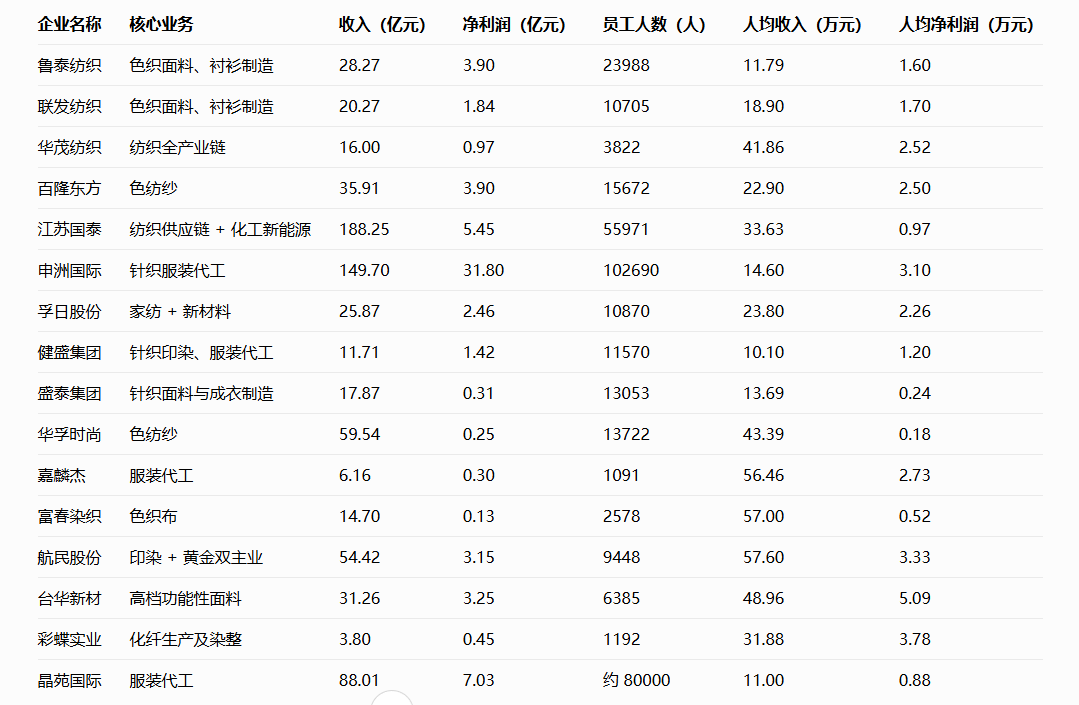Select the 江苏国泰 company name cell
The image size is (1079, 705).
pyautogui.click(x=70, y=230)
